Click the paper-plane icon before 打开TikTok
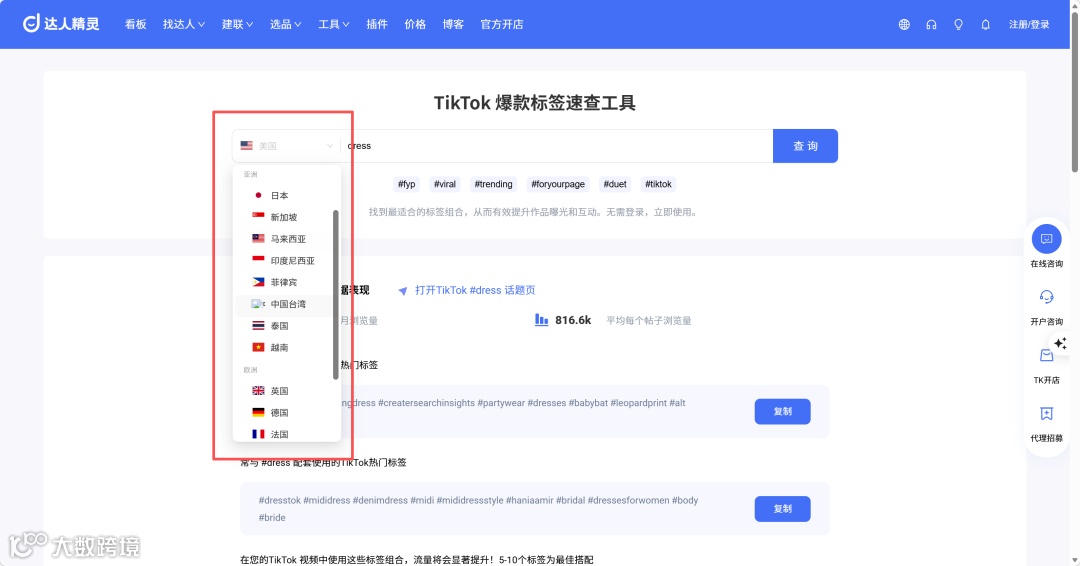This screenshot has width=1080, height=566. 403,291
